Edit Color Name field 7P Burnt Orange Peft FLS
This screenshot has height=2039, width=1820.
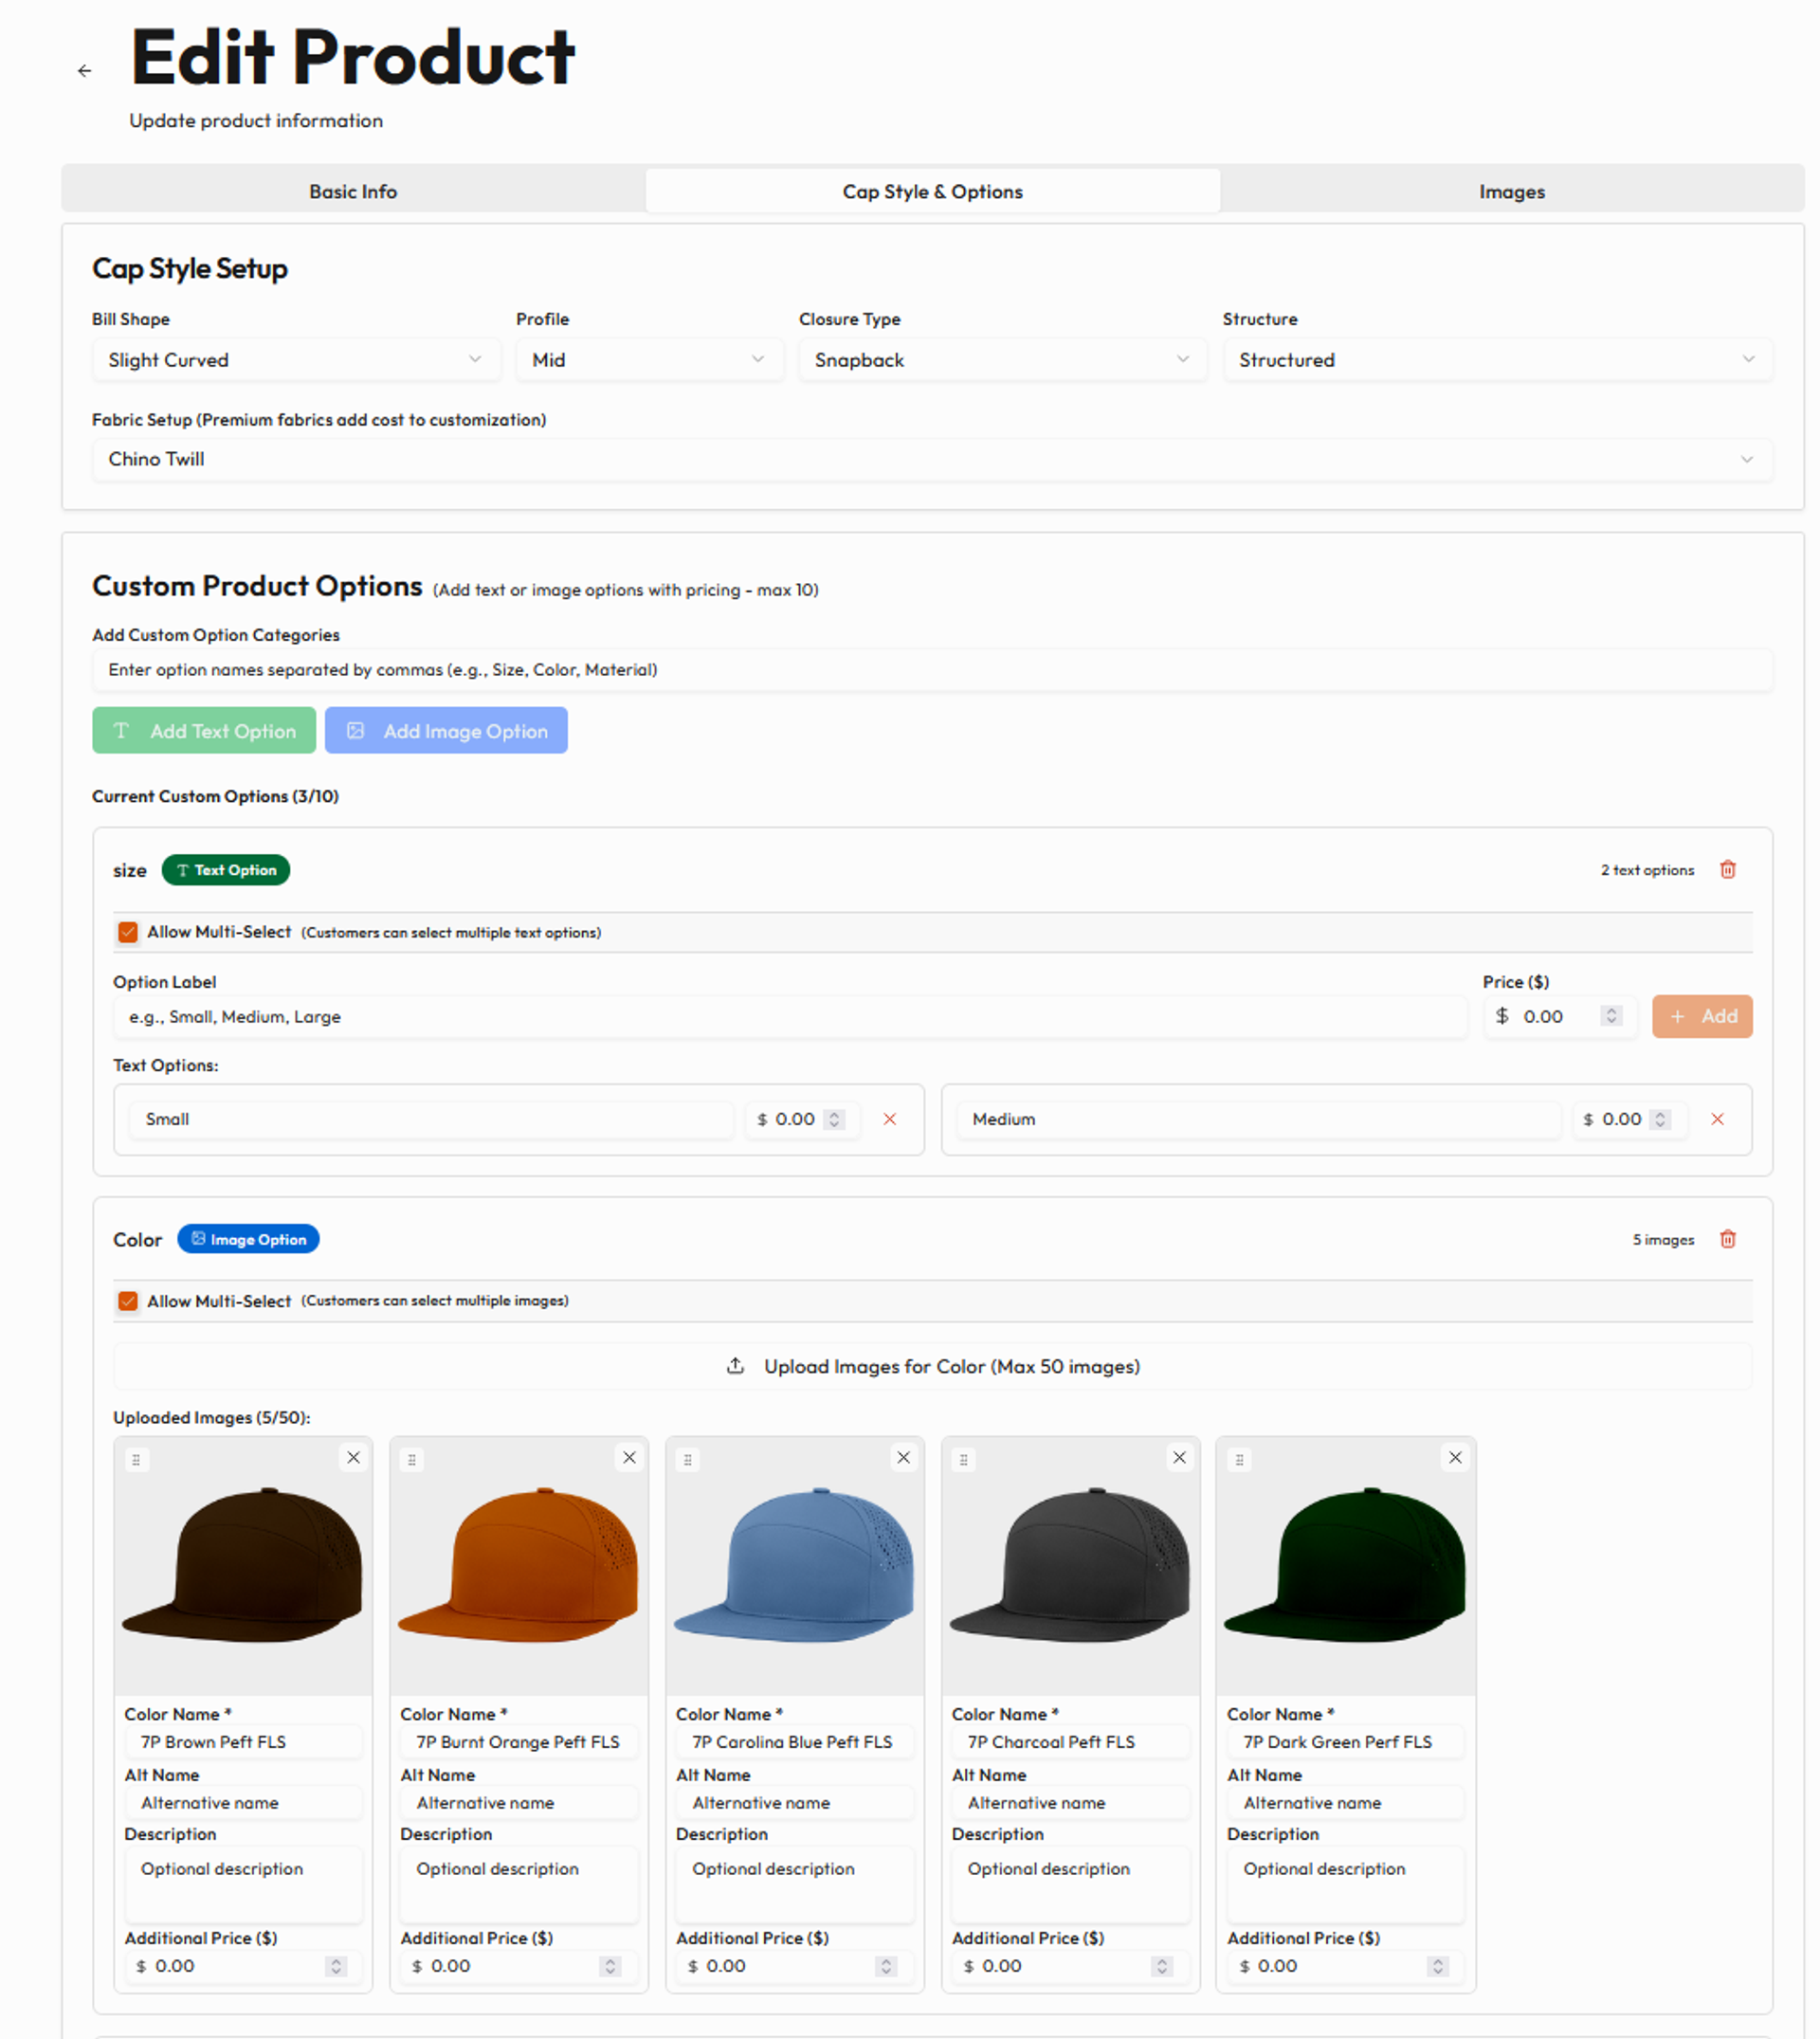click(x=519, y=1741)
